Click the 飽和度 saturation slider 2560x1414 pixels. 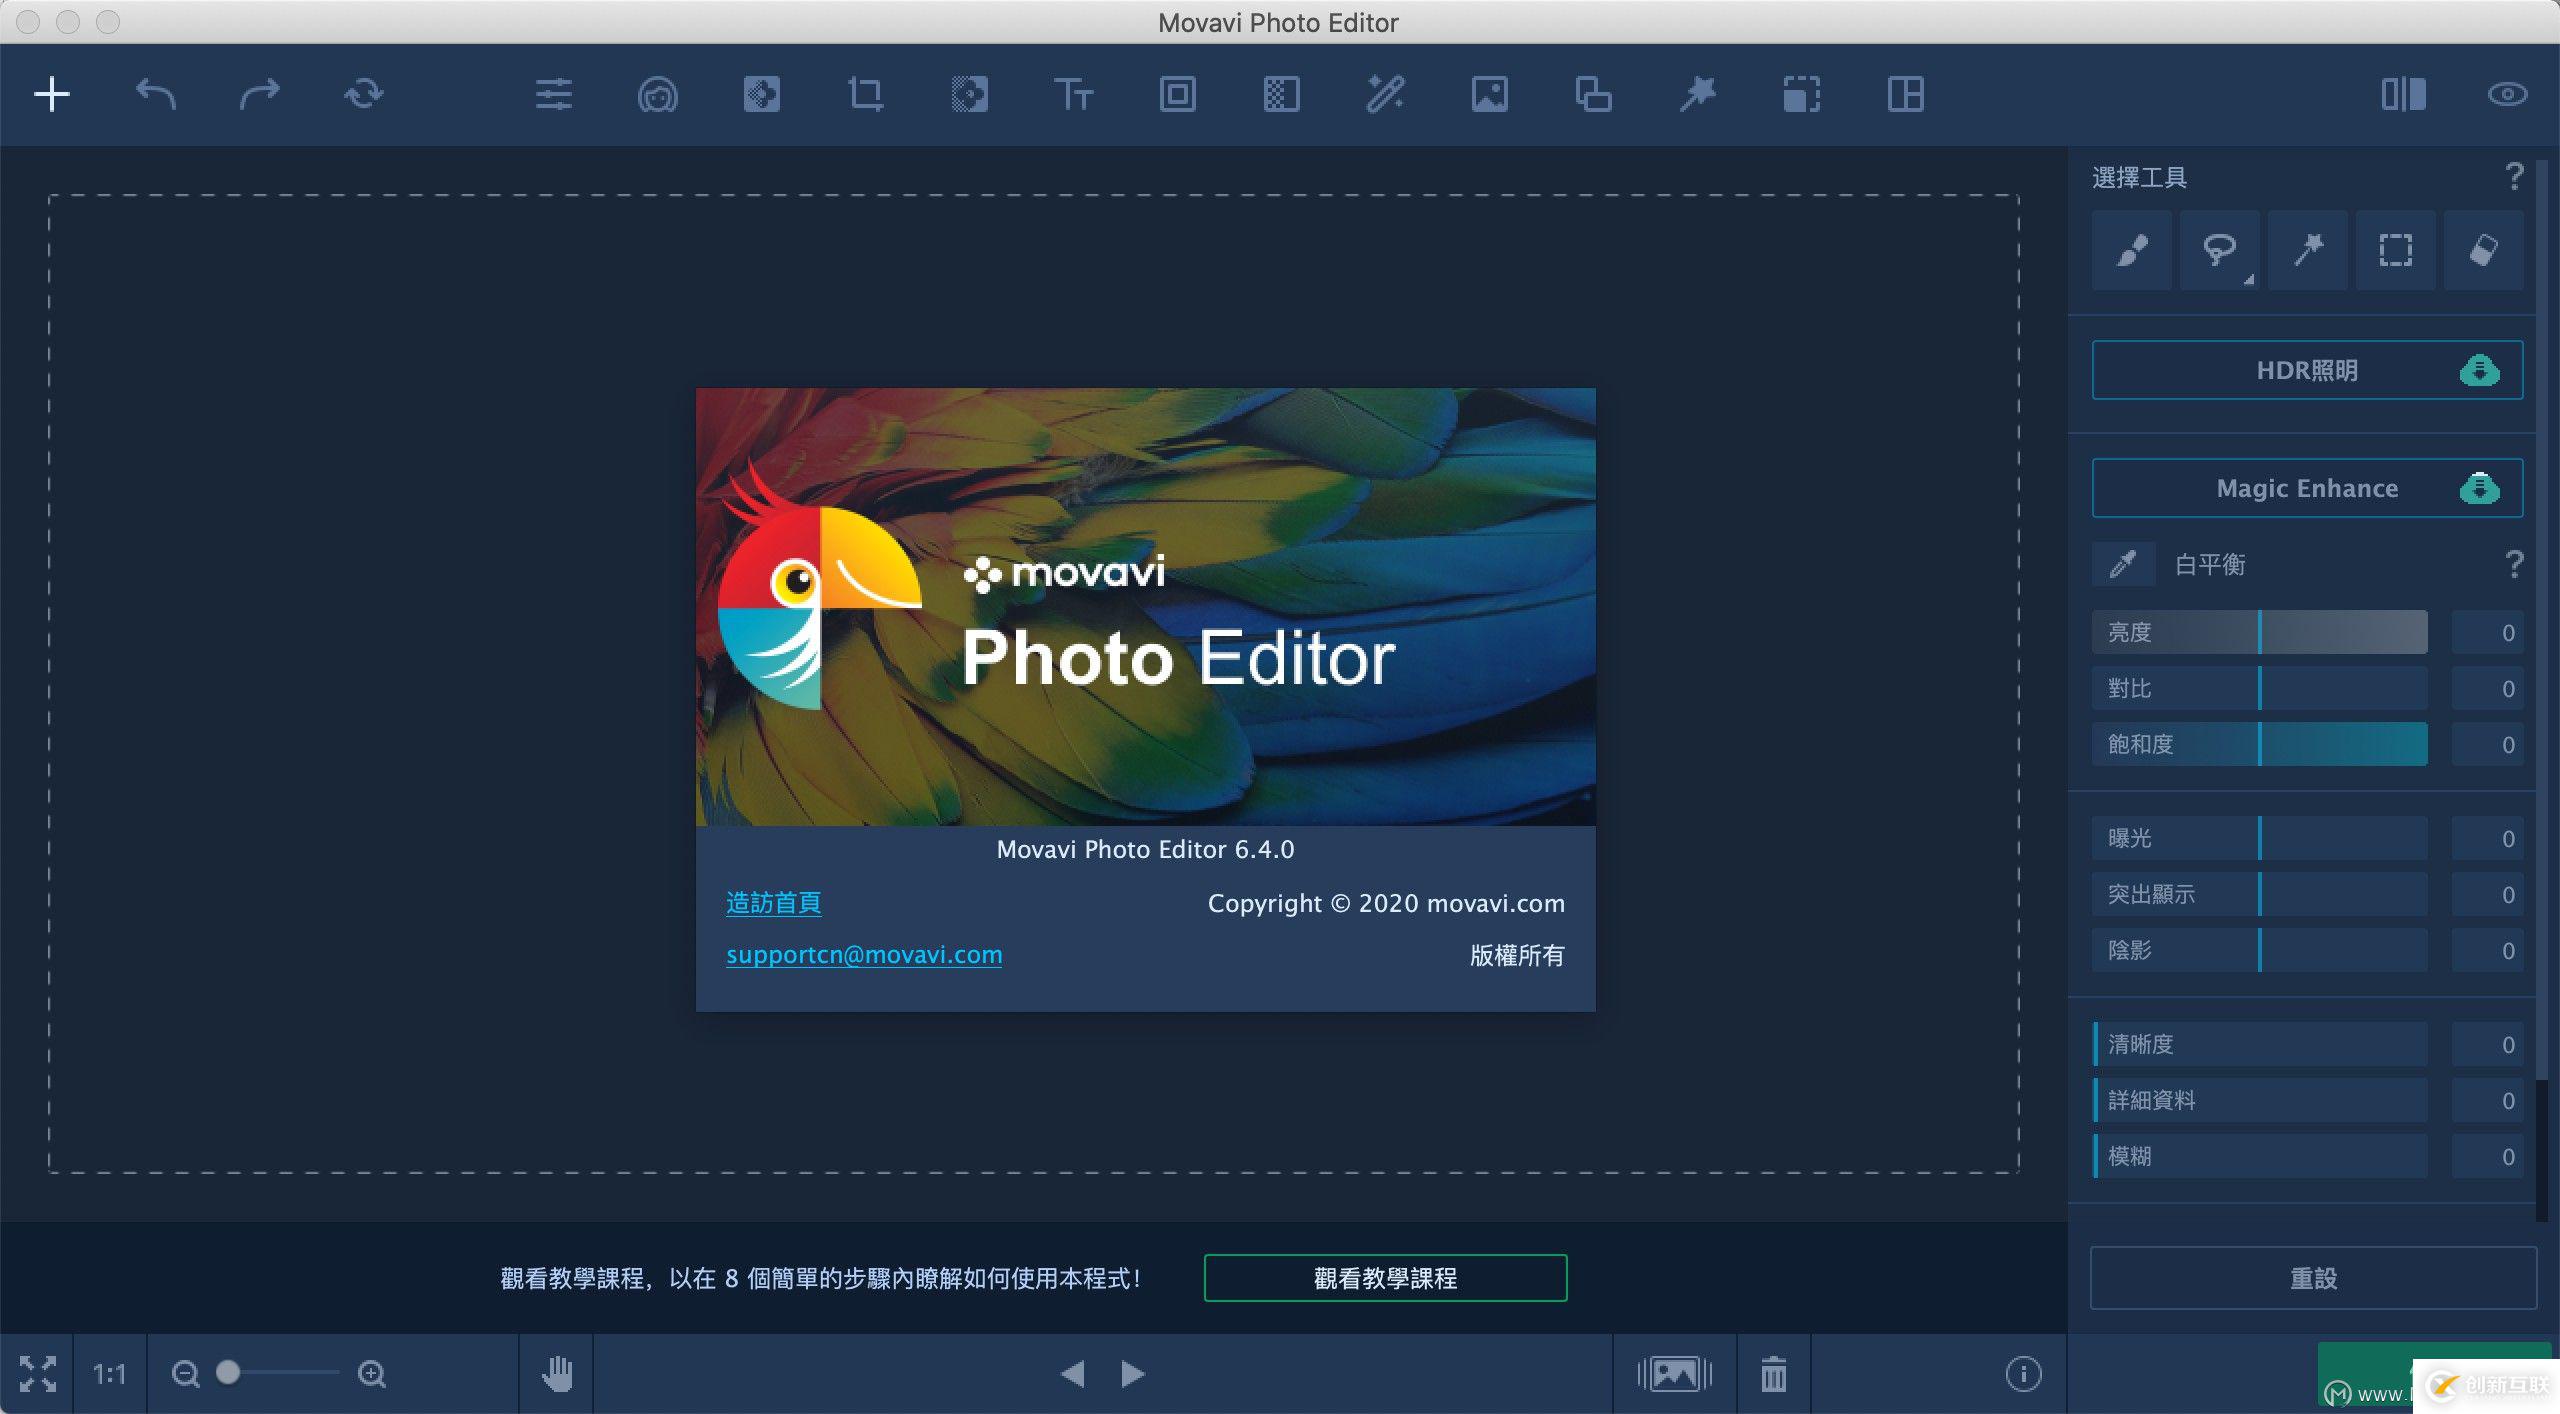(2259, 745)
